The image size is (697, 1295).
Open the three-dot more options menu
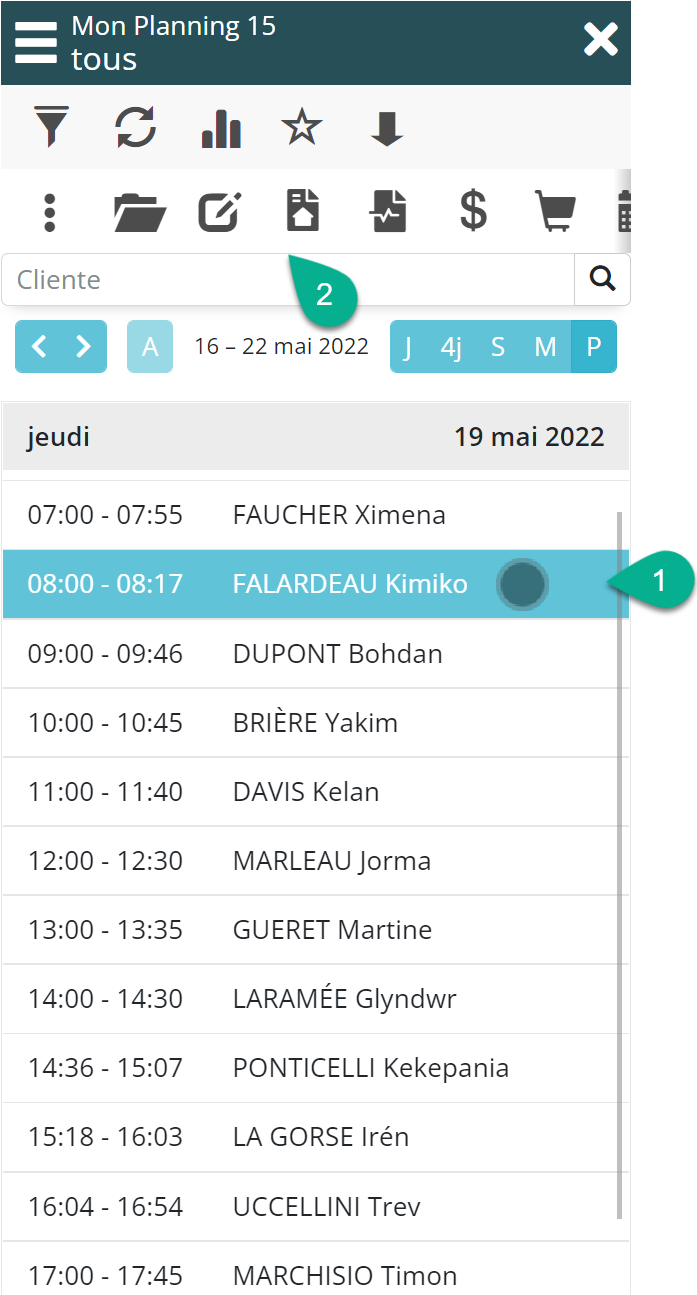point(50,212)
